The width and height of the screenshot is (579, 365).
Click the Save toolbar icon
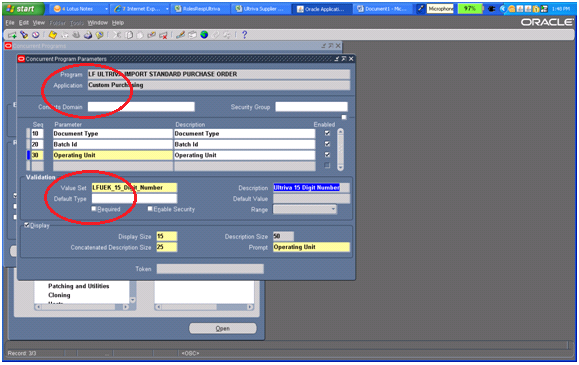pos(53,35)
